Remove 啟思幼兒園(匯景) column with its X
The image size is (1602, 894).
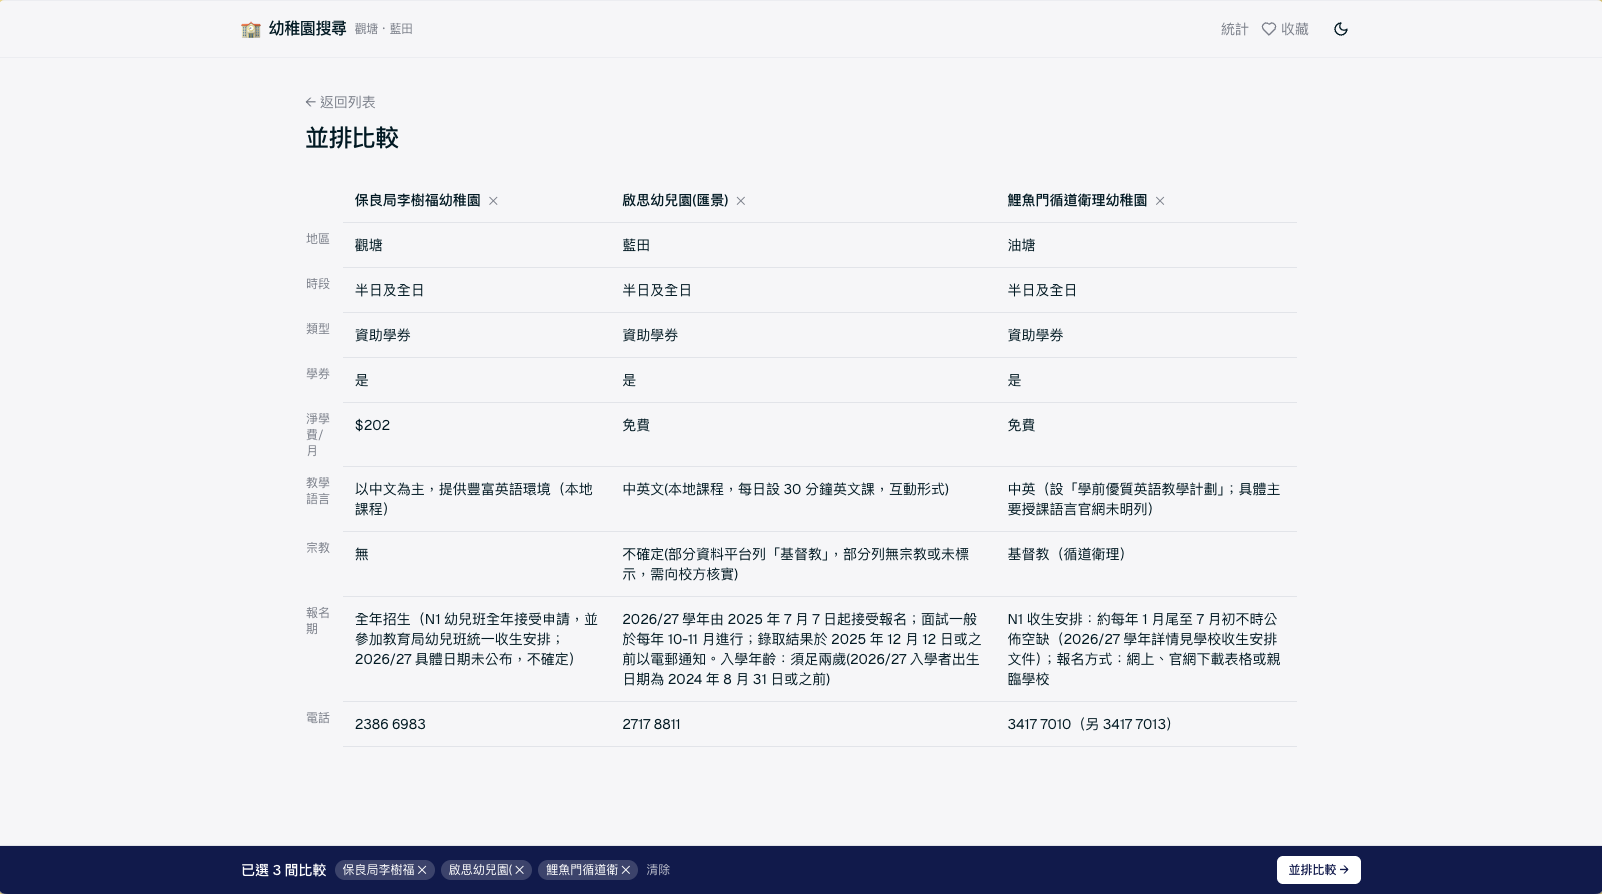741,201
